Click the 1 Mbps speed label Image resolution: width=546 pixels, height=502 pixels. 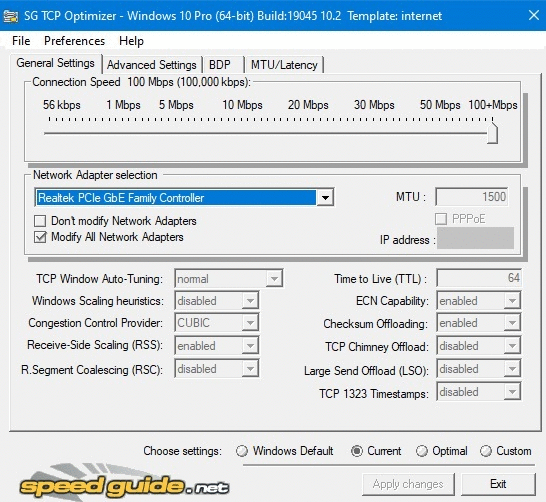(x=123, y=105)
